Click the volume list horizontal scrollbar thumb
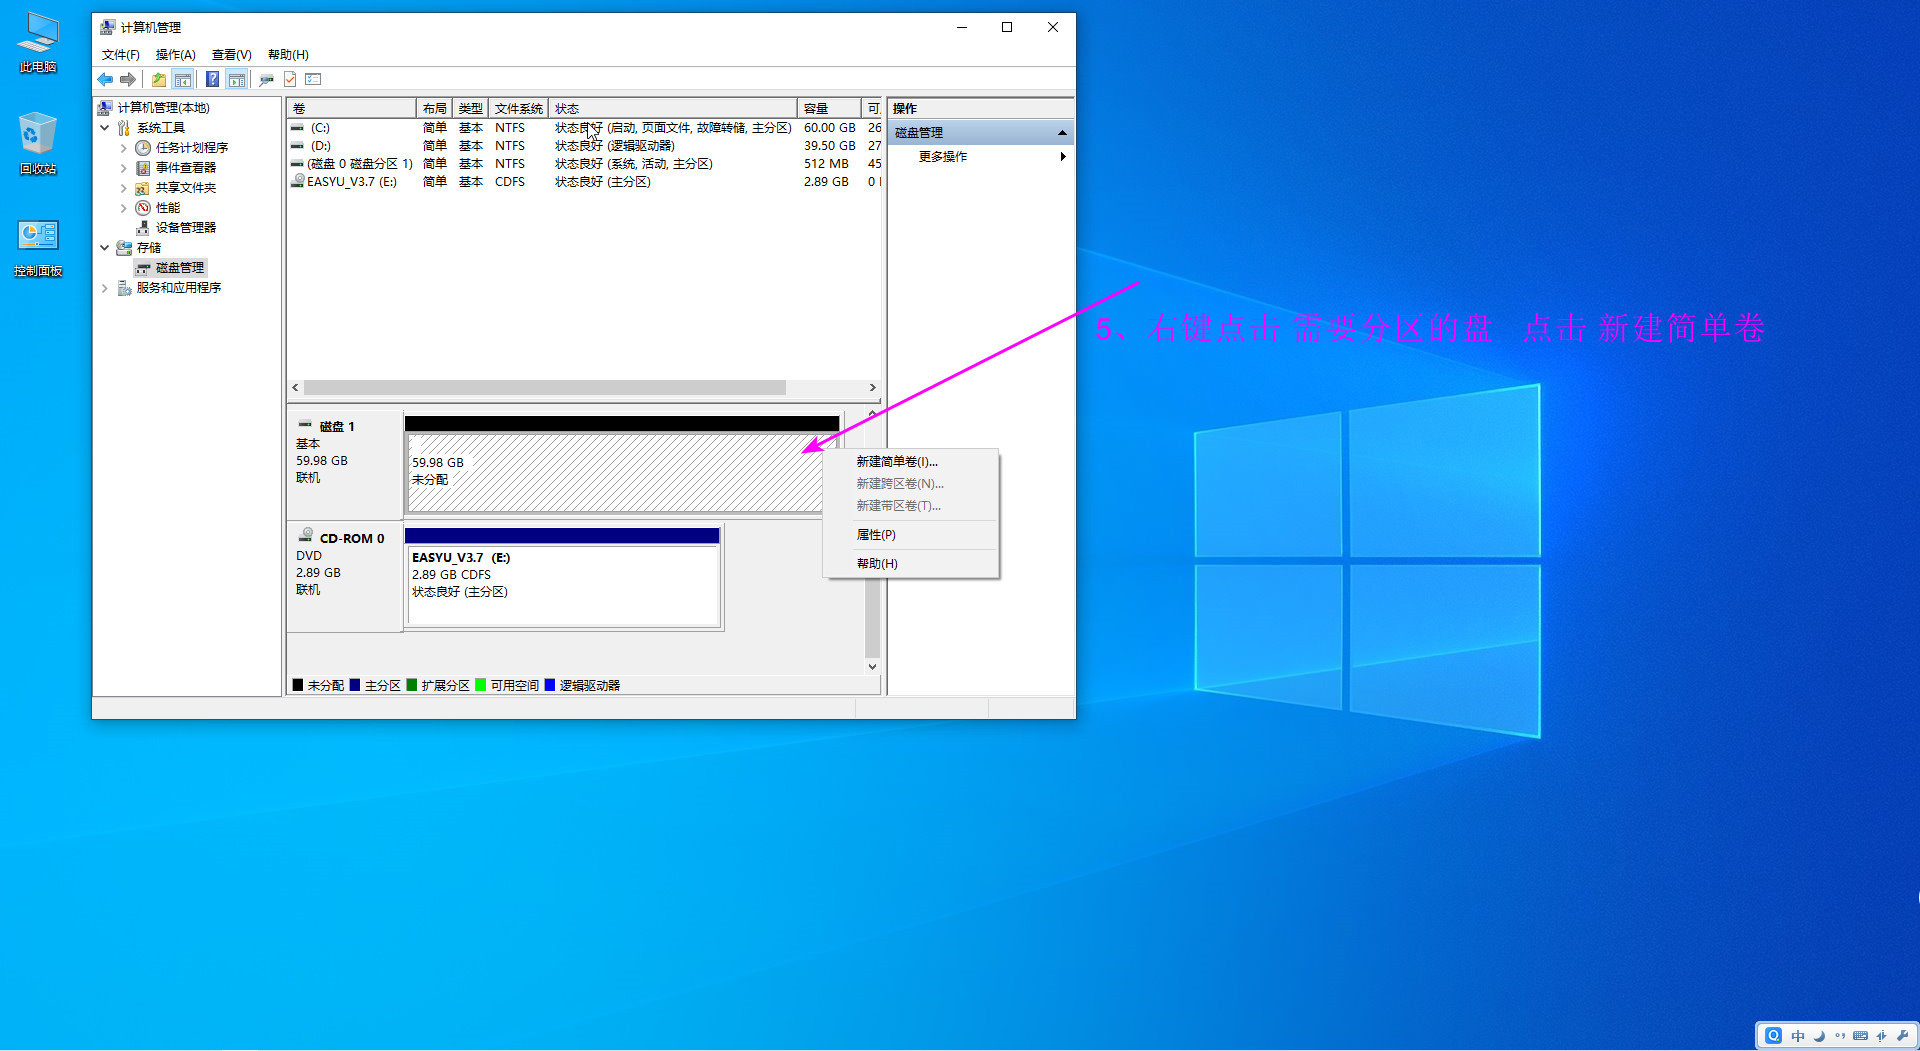 pos(545,388)
